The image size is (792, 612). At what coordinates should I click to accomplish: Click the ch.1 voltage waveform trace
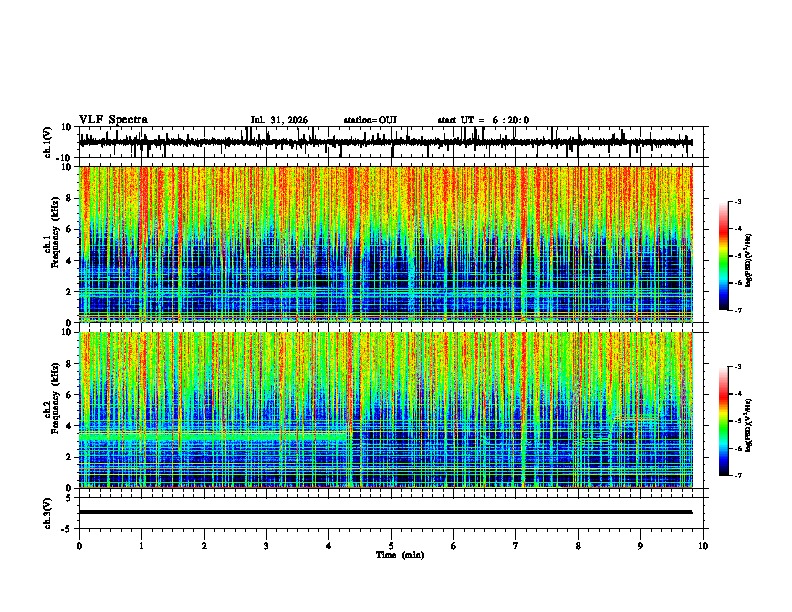point(385,142)
